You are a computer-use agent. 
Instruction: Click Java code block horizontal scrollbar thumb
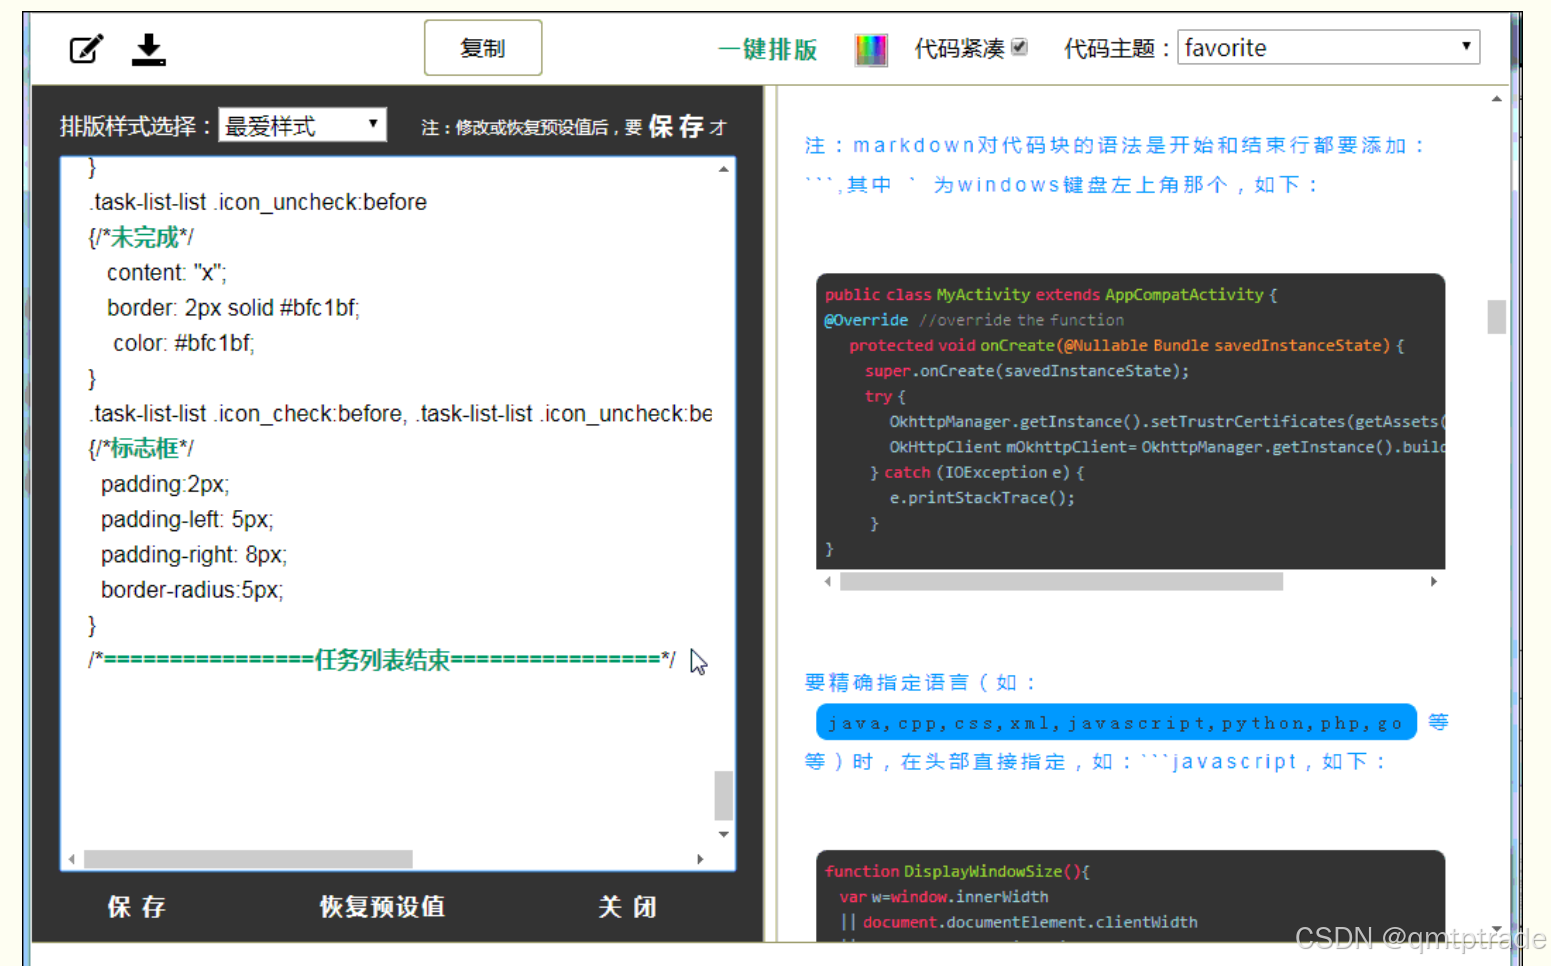[1061, 581]
